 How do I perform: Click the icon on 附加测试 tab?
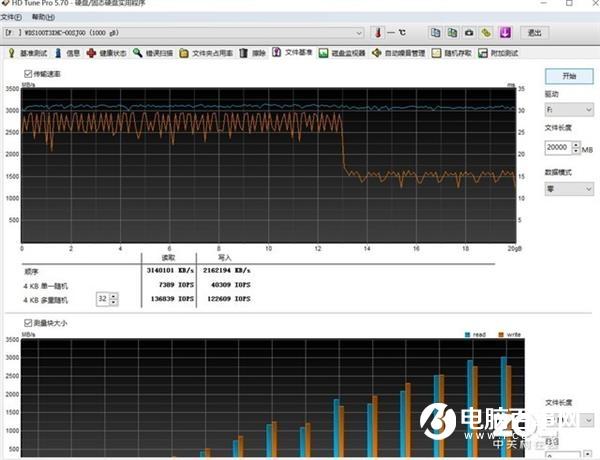point(483,53)
